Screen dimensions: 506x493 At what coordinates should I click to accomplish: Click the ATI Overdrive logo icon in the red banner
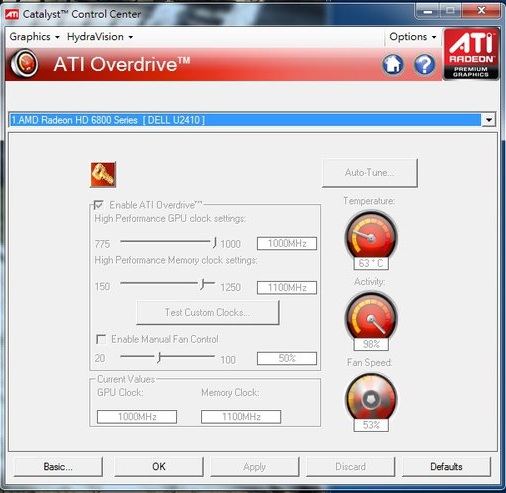tap(24, 64)
